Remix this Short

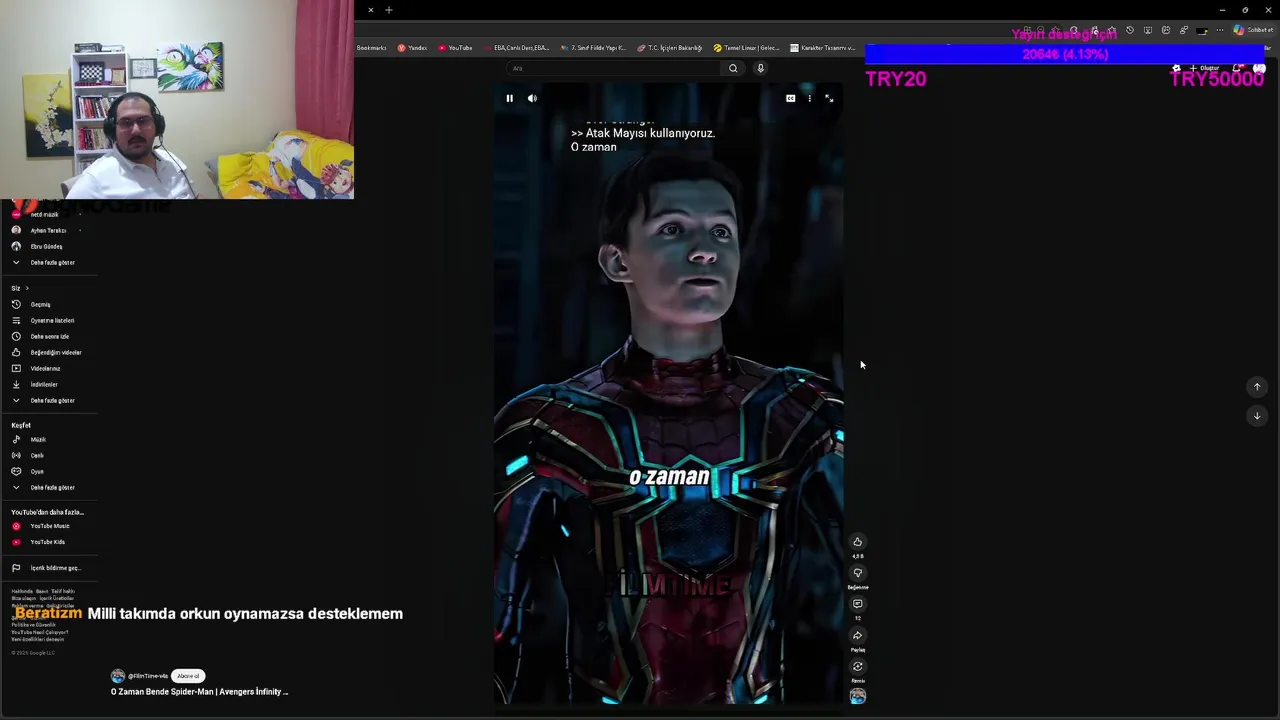[857, 666]
